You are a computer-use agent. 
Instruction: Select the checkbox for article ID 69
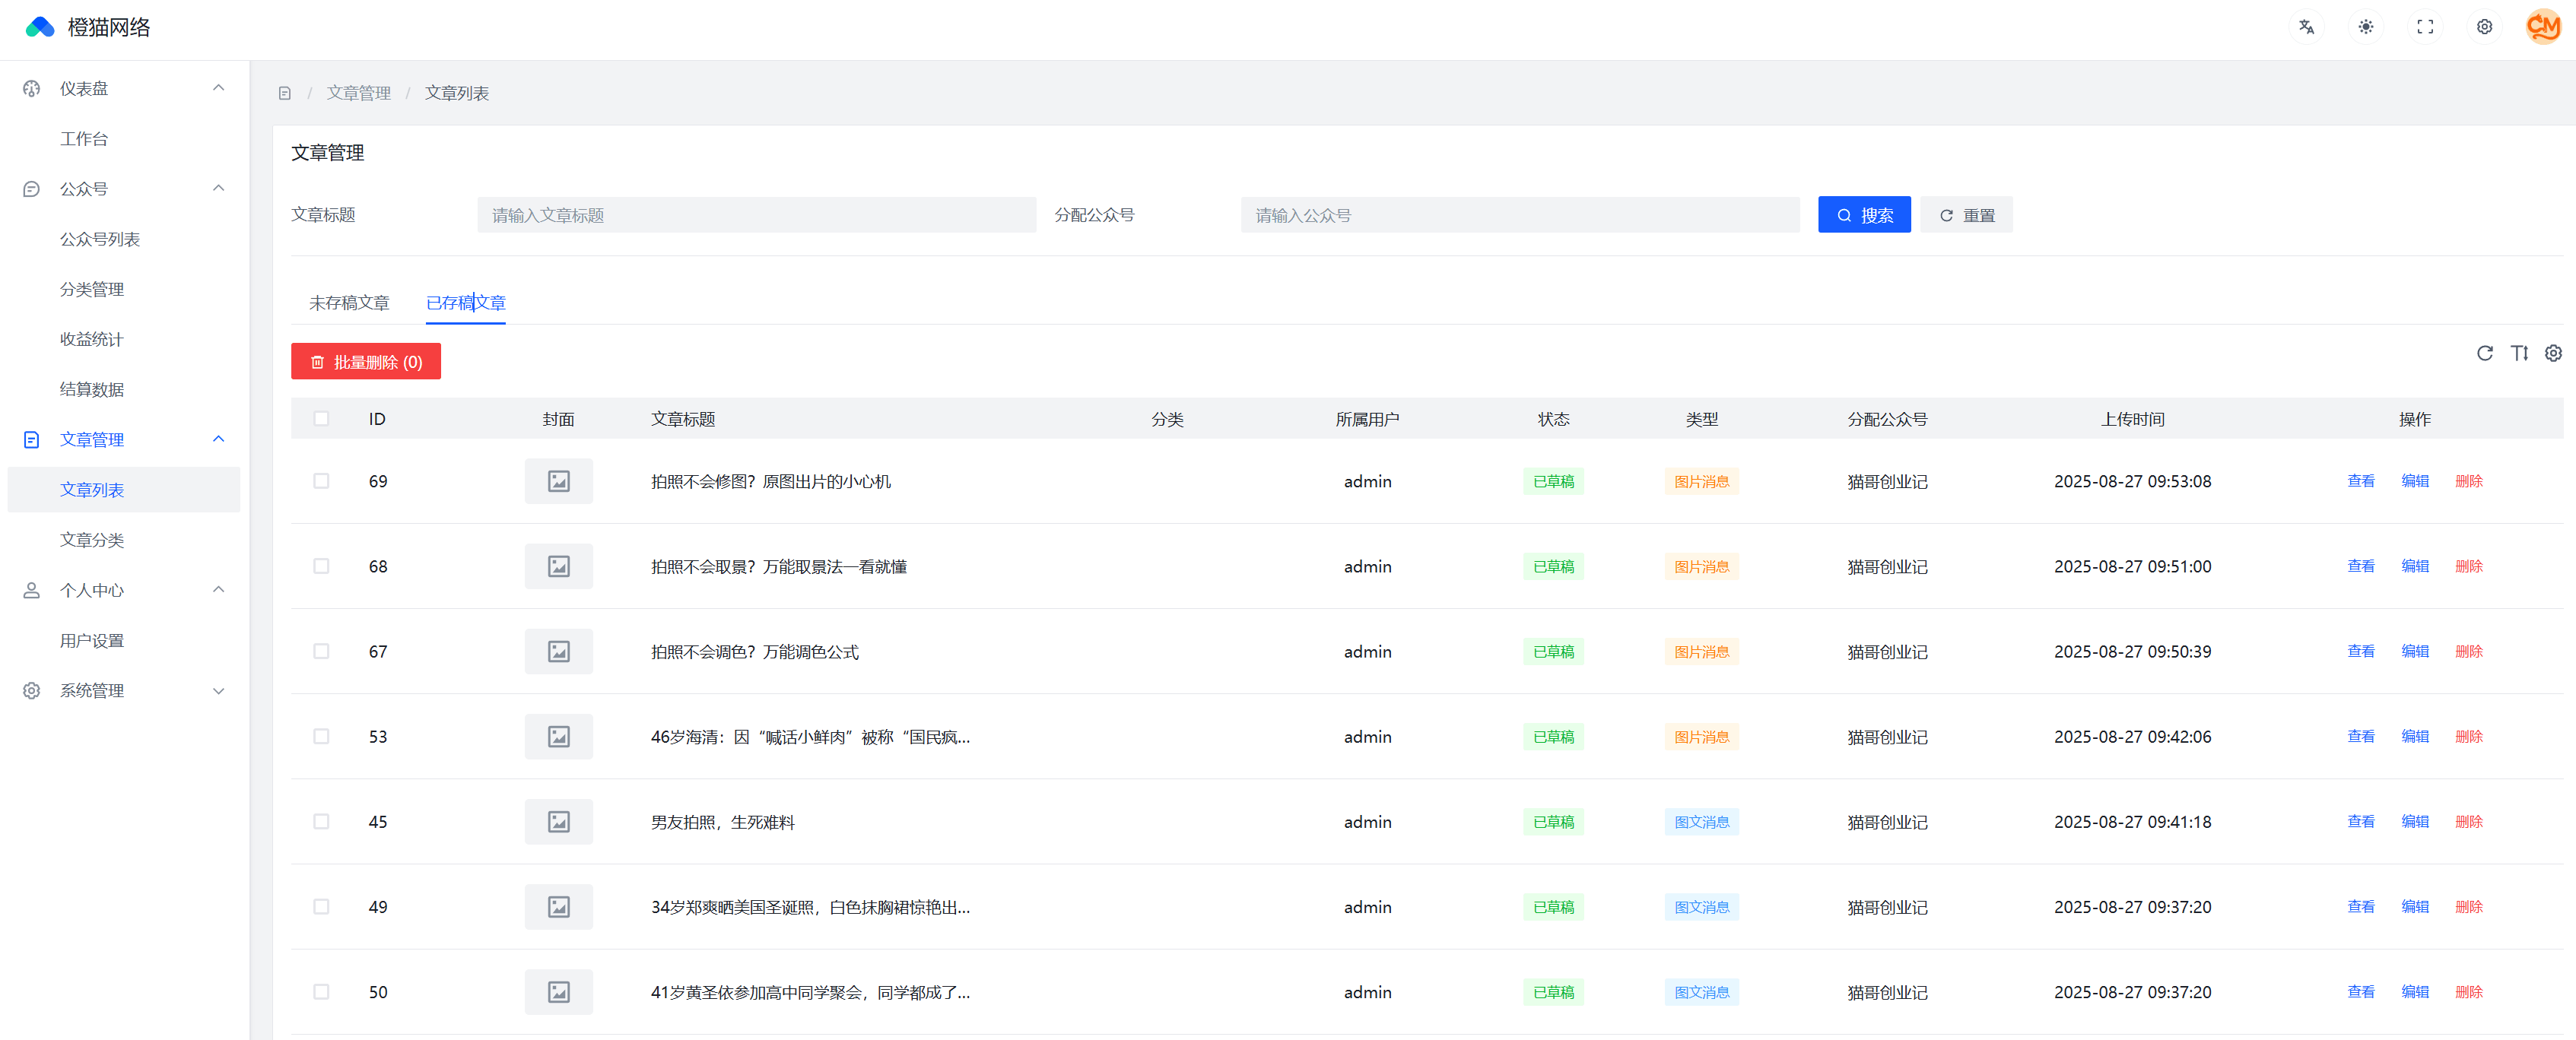tap(321, 481)
